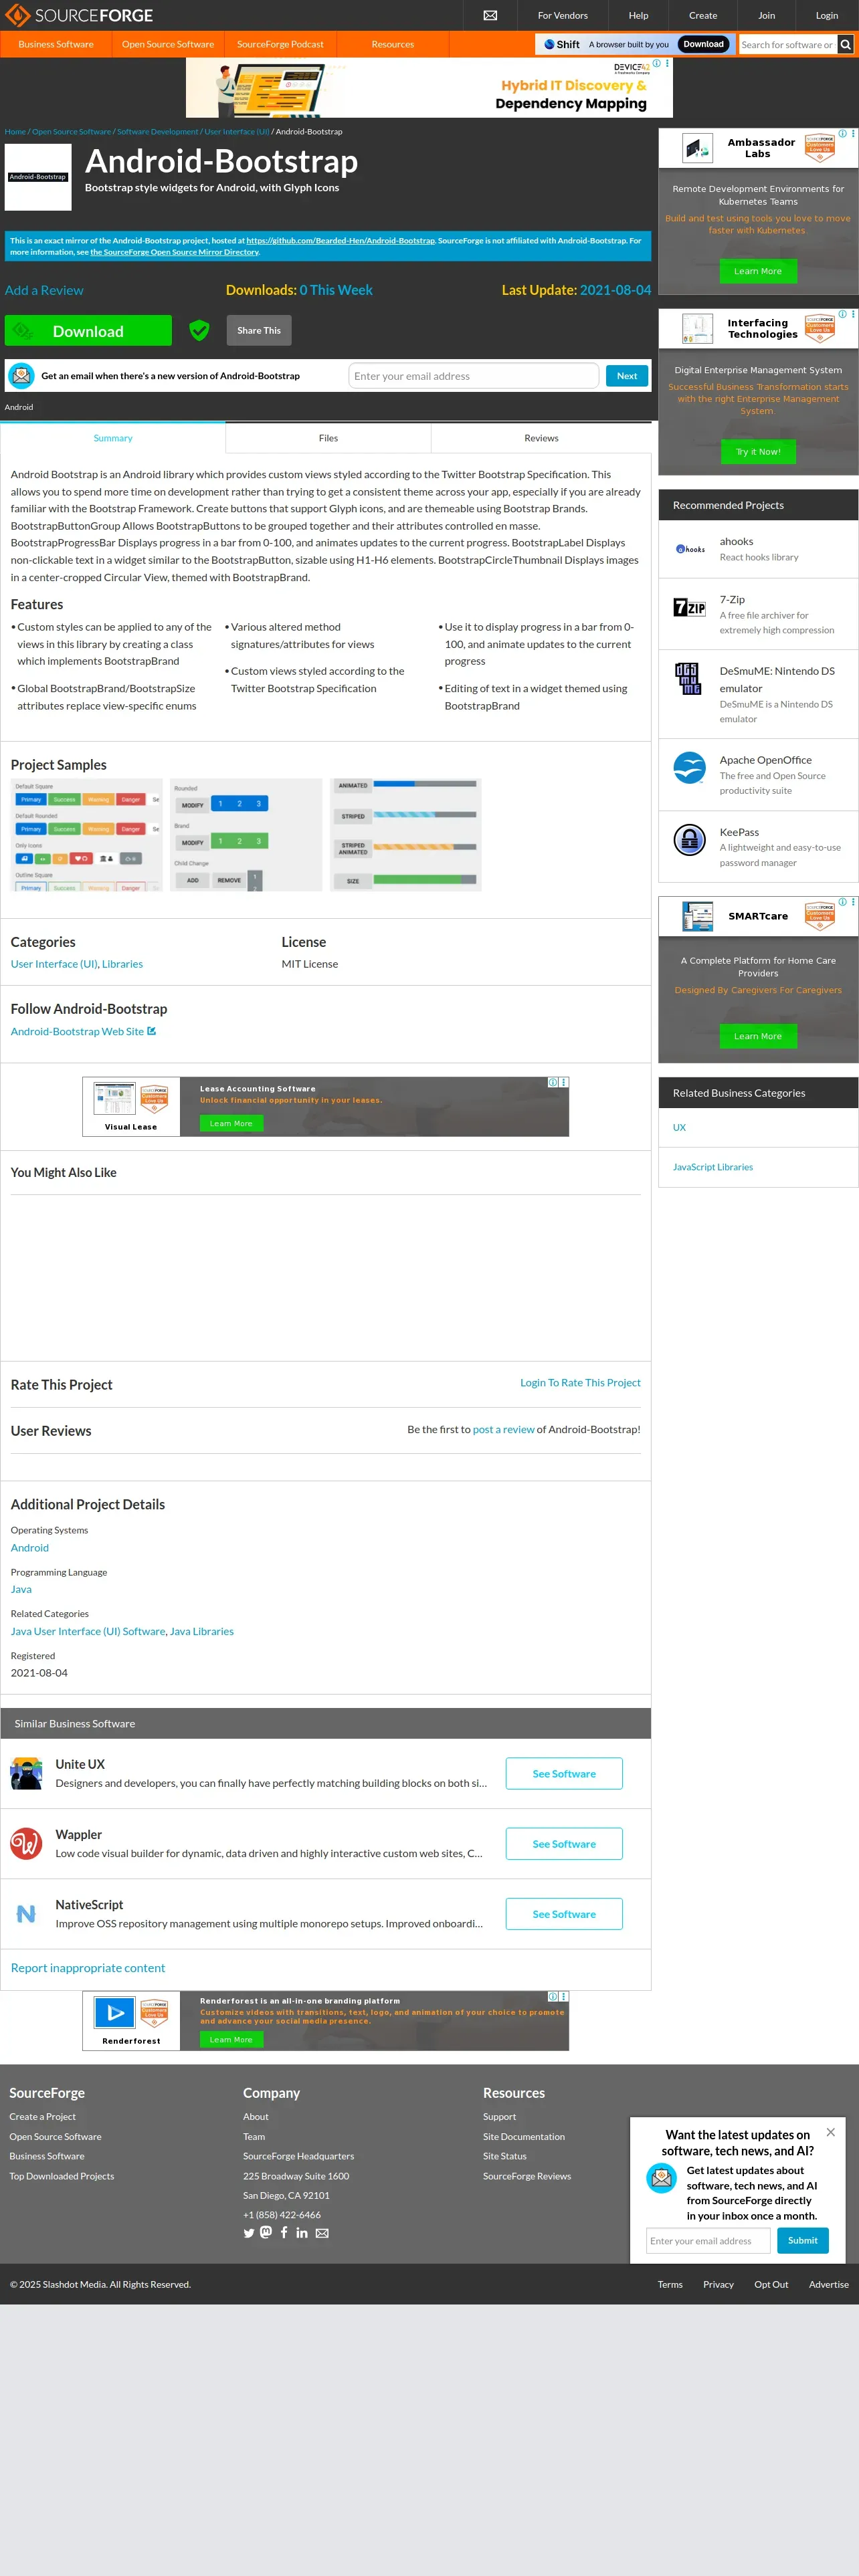This screenshot has height=2576, width=859.
Task: Open Android-Bootstrap Web Site link
Action: 77,1031
